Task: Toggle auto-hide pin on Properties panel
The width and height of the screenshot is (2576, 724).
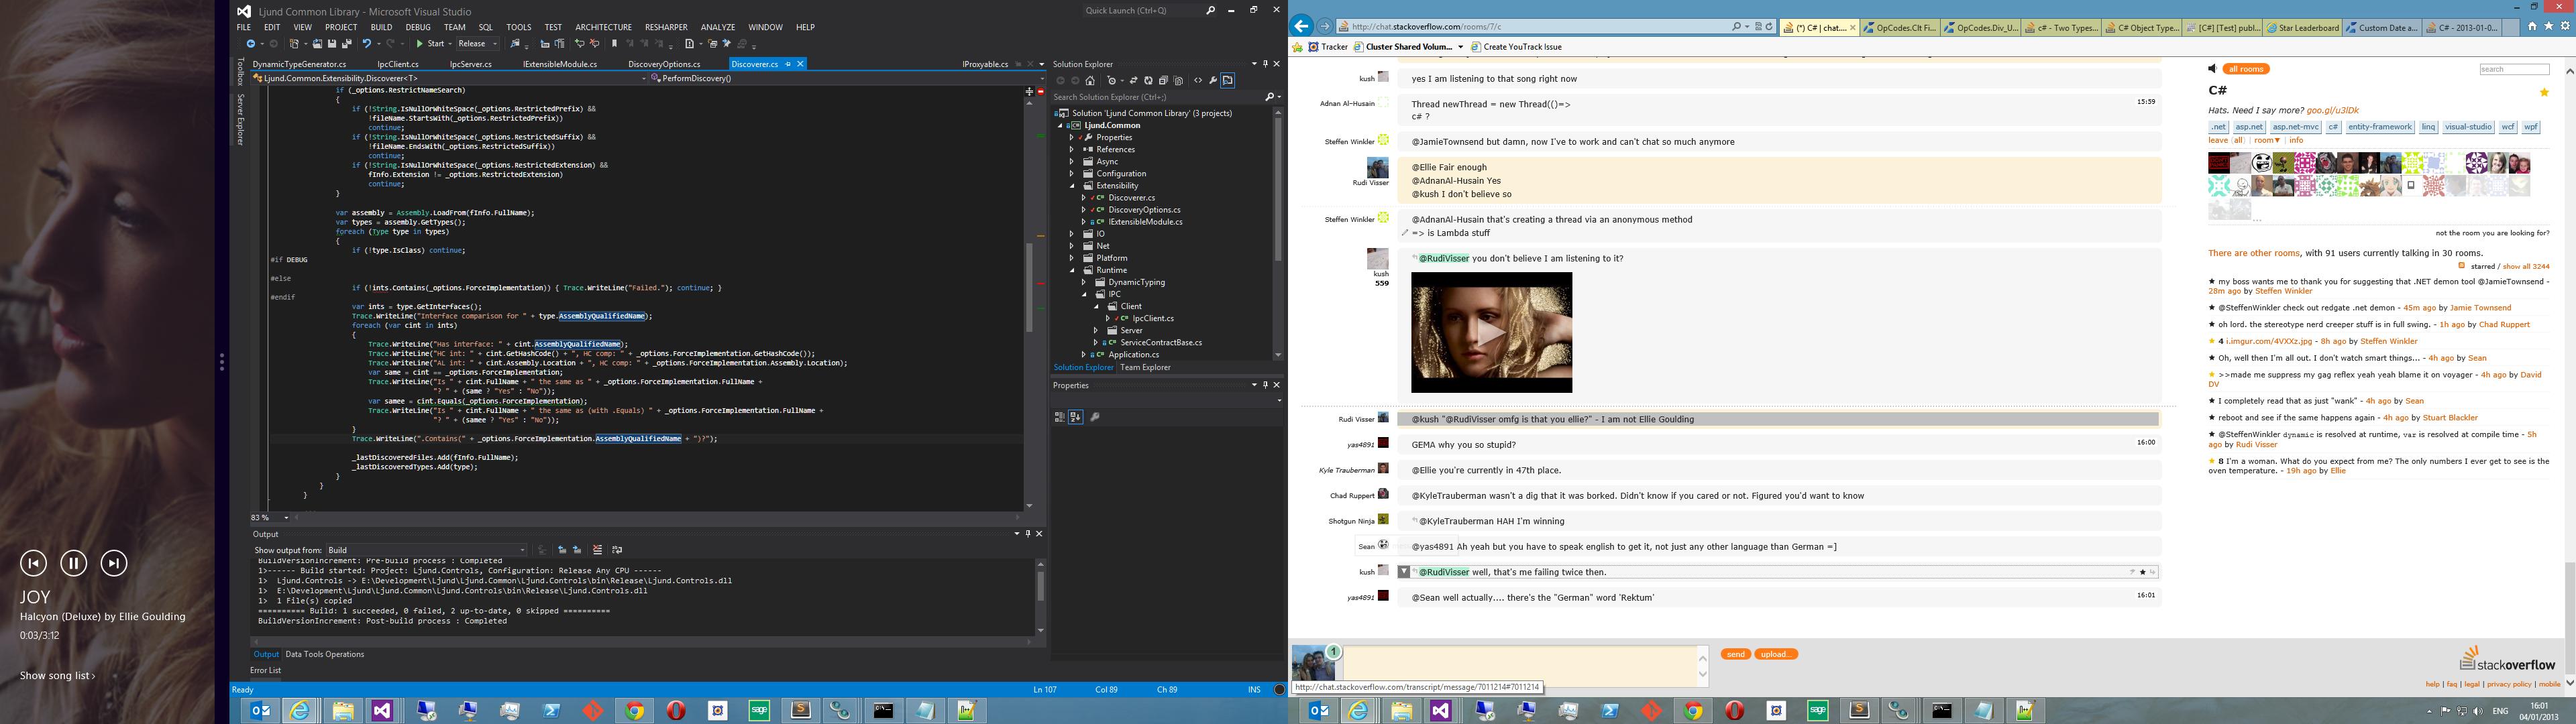Action: [1265, 385]
